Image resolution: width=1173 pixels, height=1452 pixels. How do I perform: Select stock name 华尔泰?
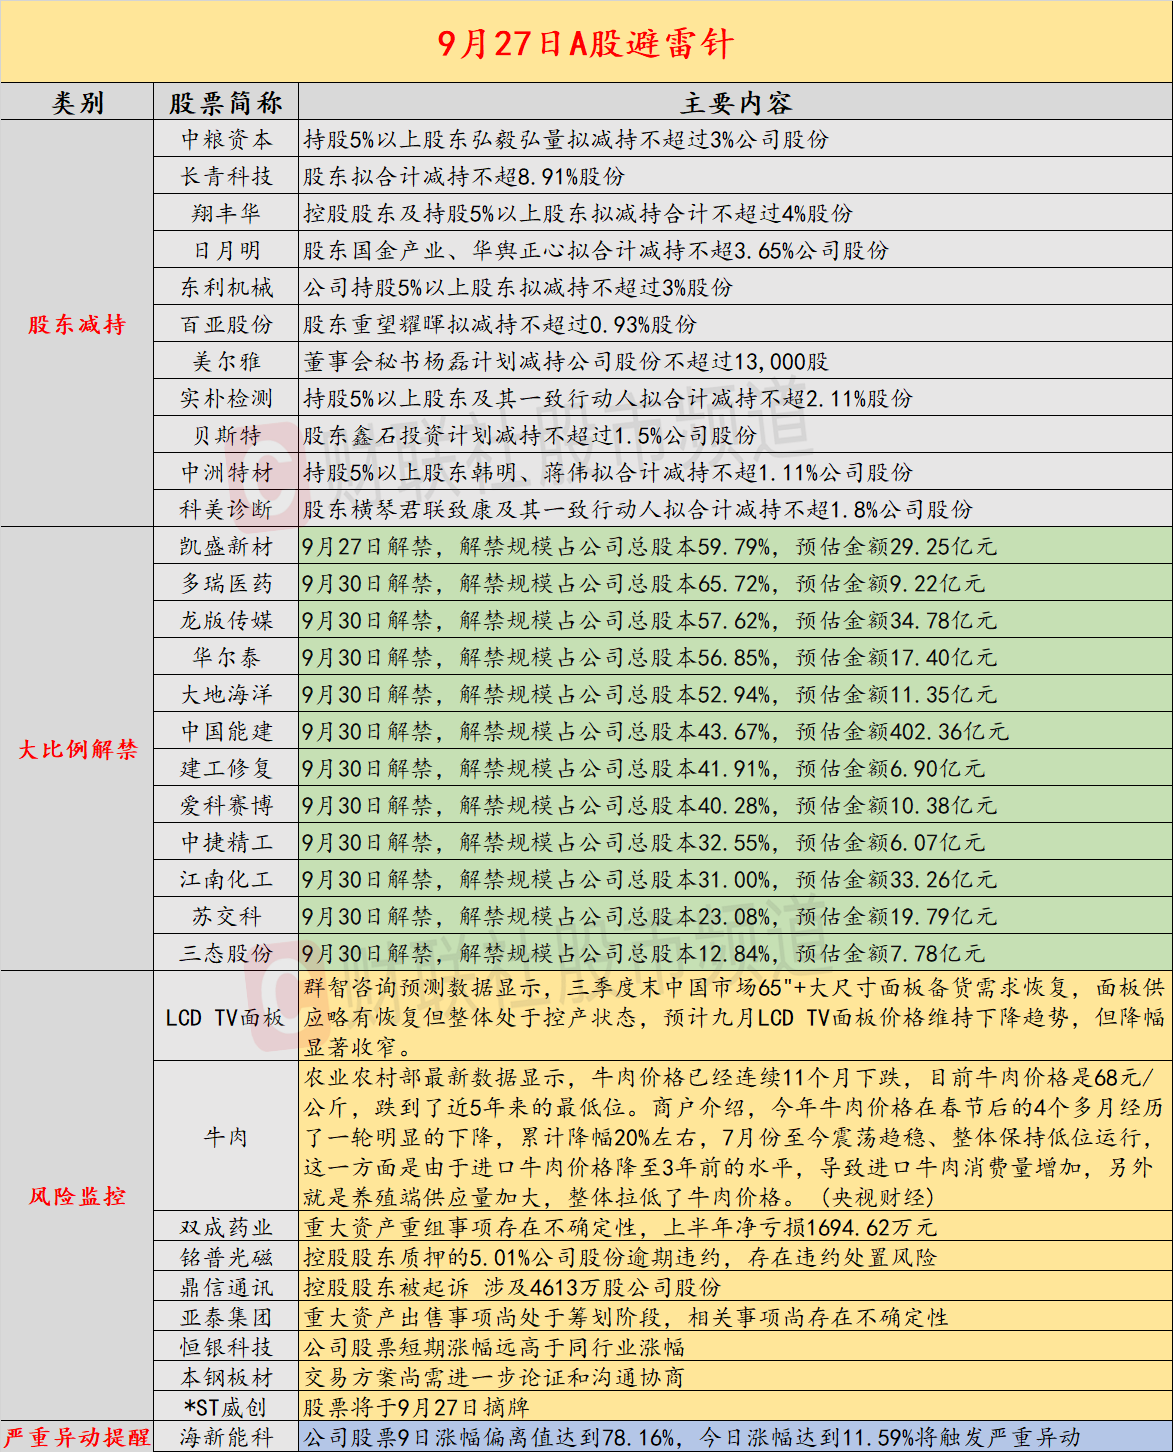pyautogui.click(x=226, y=657)
